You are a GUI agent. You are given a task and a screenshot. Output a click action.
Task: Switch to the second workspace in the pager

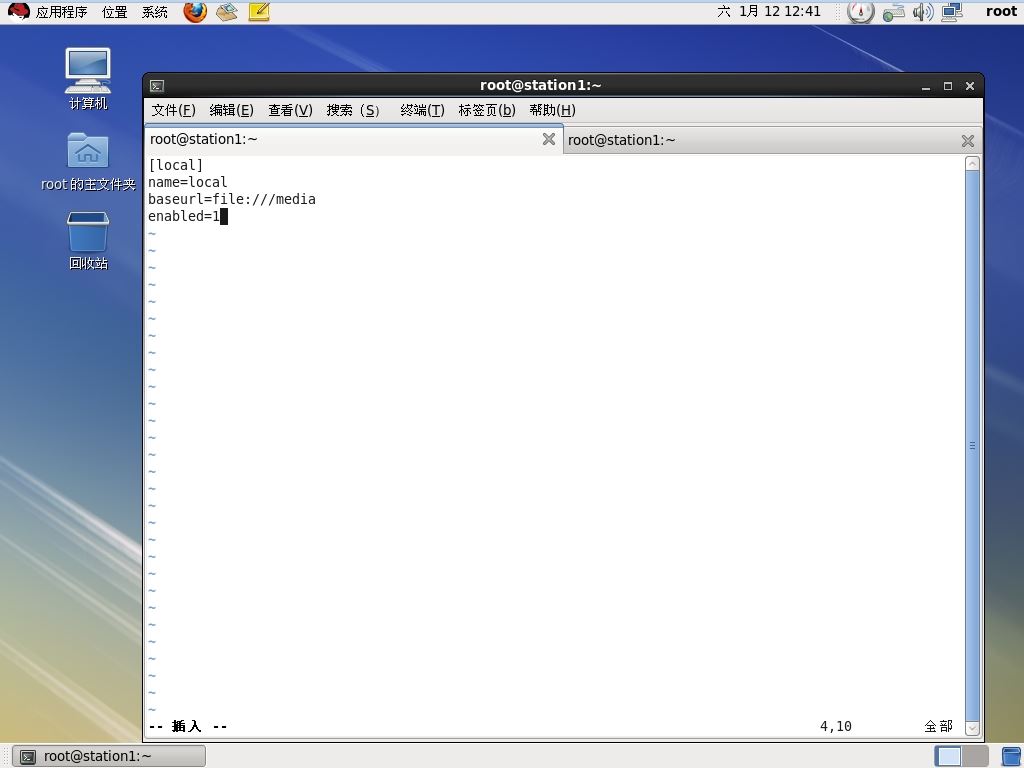[x=975, y=756]
